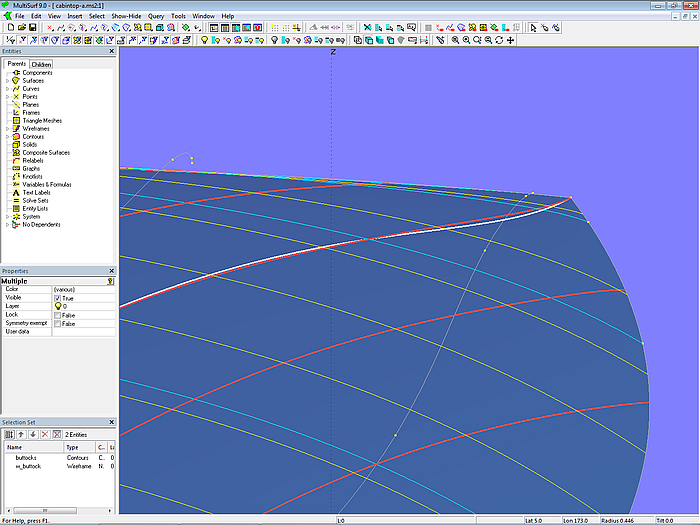This screenshot has width=700, height=525.
Task: Click the pan cross-arrows view icon
Action: (x=511, y=40)
